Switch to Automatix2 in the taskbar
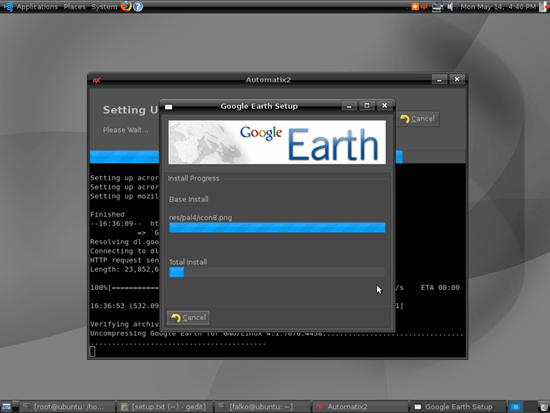Viewport: 550px width, 413px height. click(x=360, y=407)
